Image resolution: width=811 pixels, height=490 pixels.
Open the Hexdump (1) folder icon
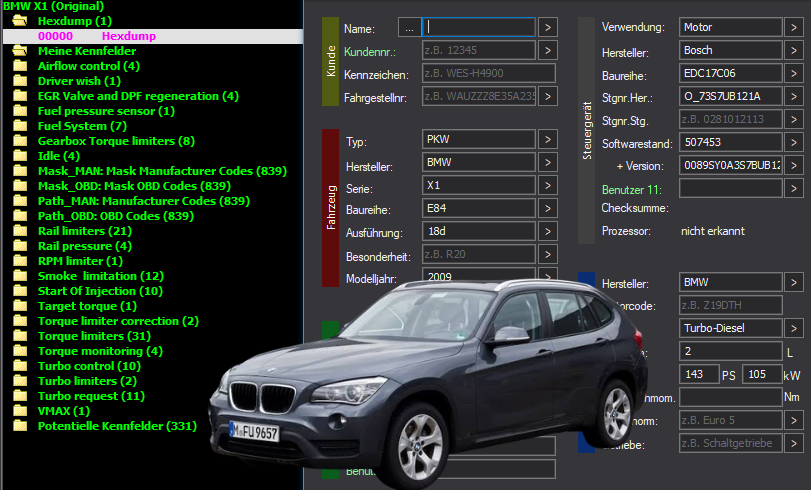[x=20, y=21]
